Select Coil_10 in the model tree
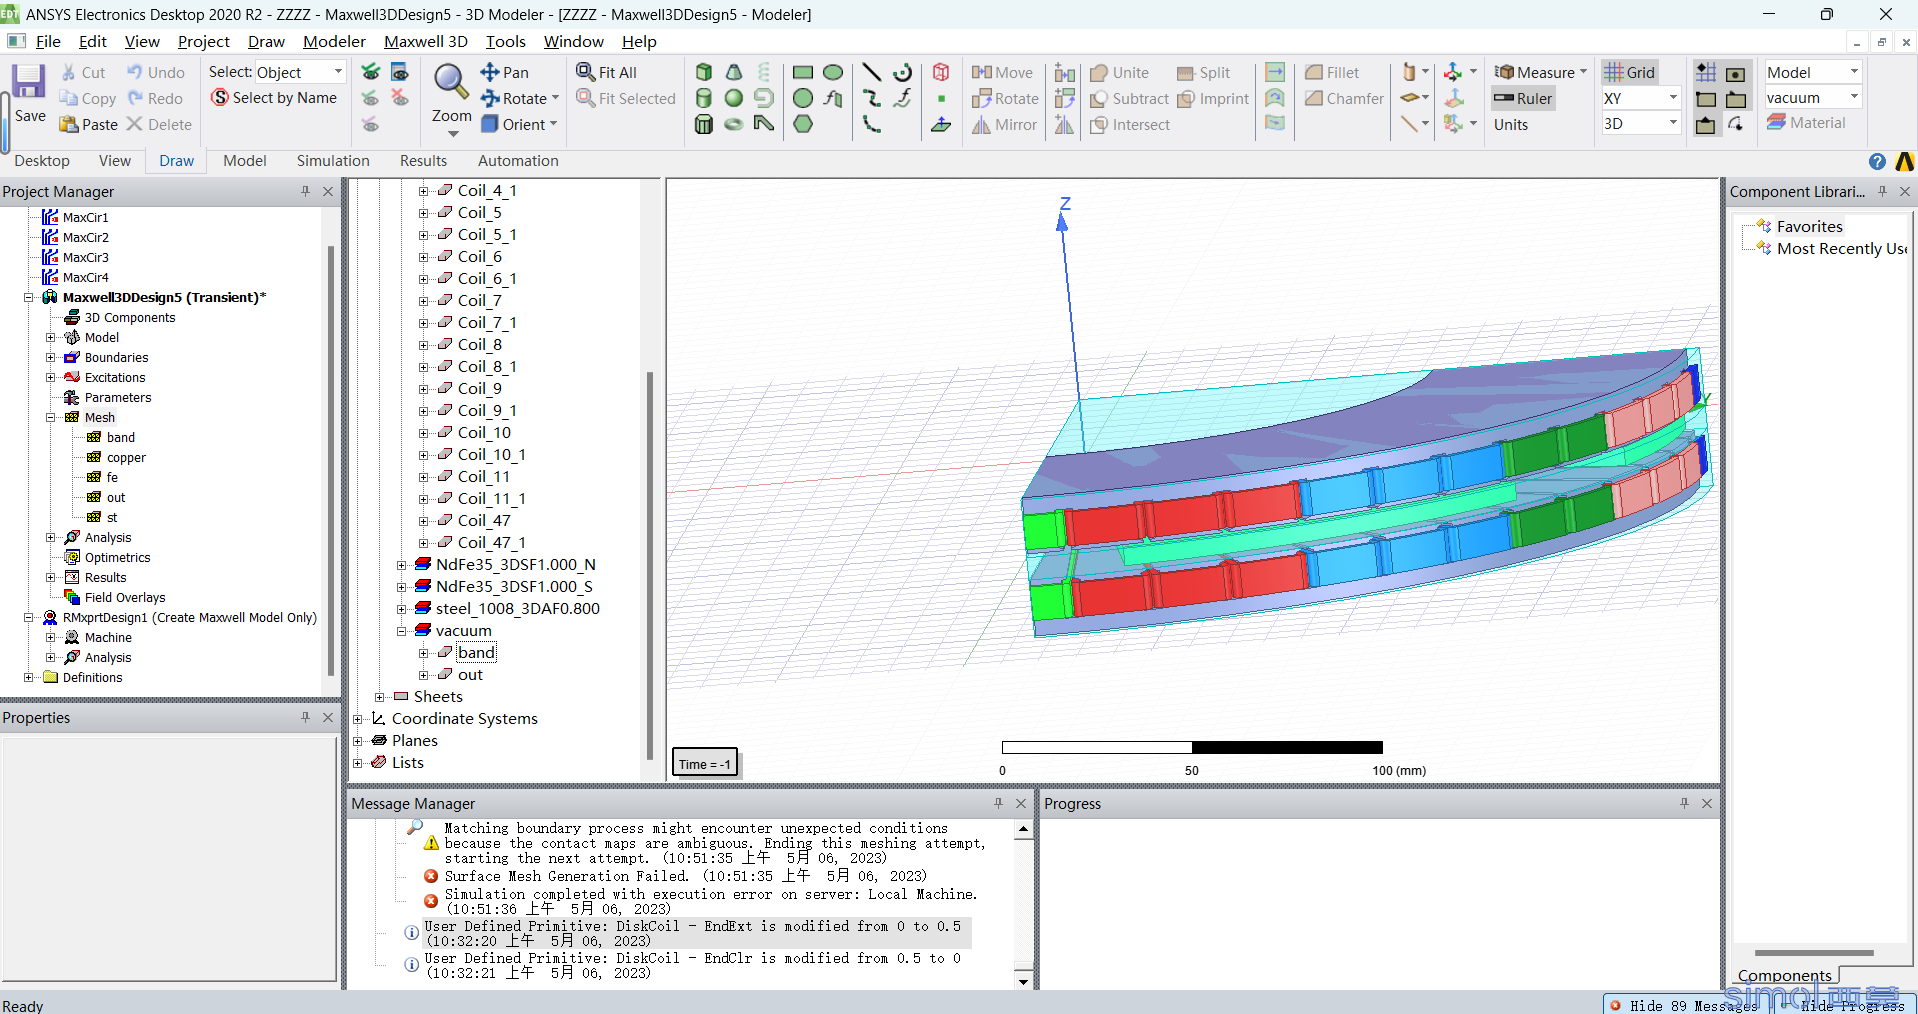The height and width of the screenshot is (1014, 1918). (484, 433)
